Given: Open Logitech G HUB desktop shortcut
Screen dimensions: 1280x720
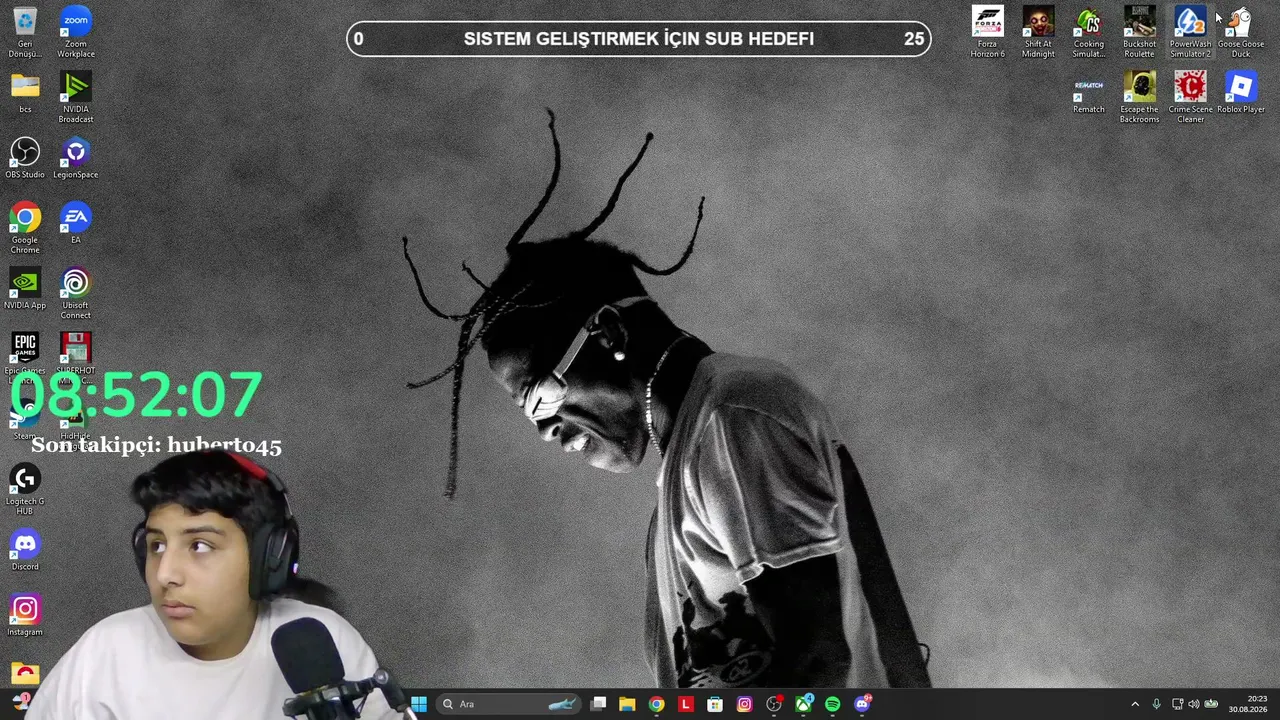Looking at the screenshot, I should click(25, 489).
